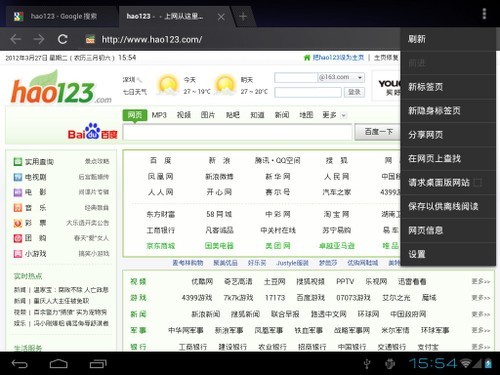This screenshot has width=500, height=375.
Task: Click the 彩票 sidebar icon
Action: click(18, 223)
